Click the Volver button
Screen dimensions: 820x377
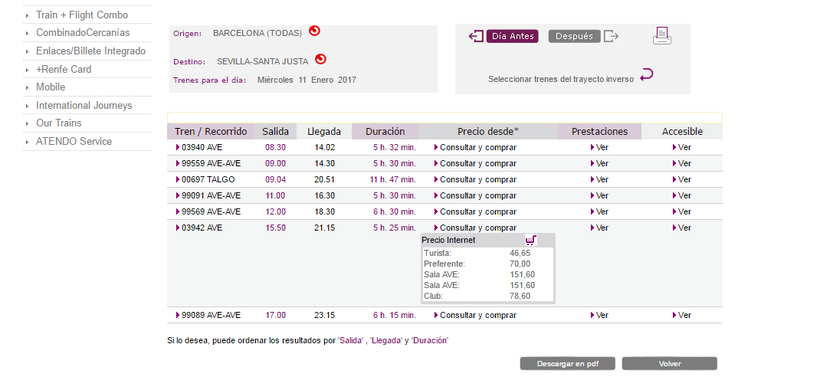pos(669,363)
